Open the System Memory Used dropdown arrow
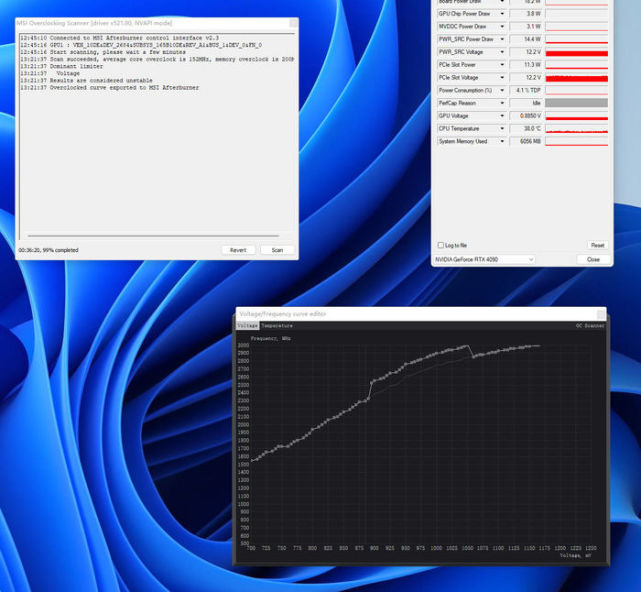 502,142
